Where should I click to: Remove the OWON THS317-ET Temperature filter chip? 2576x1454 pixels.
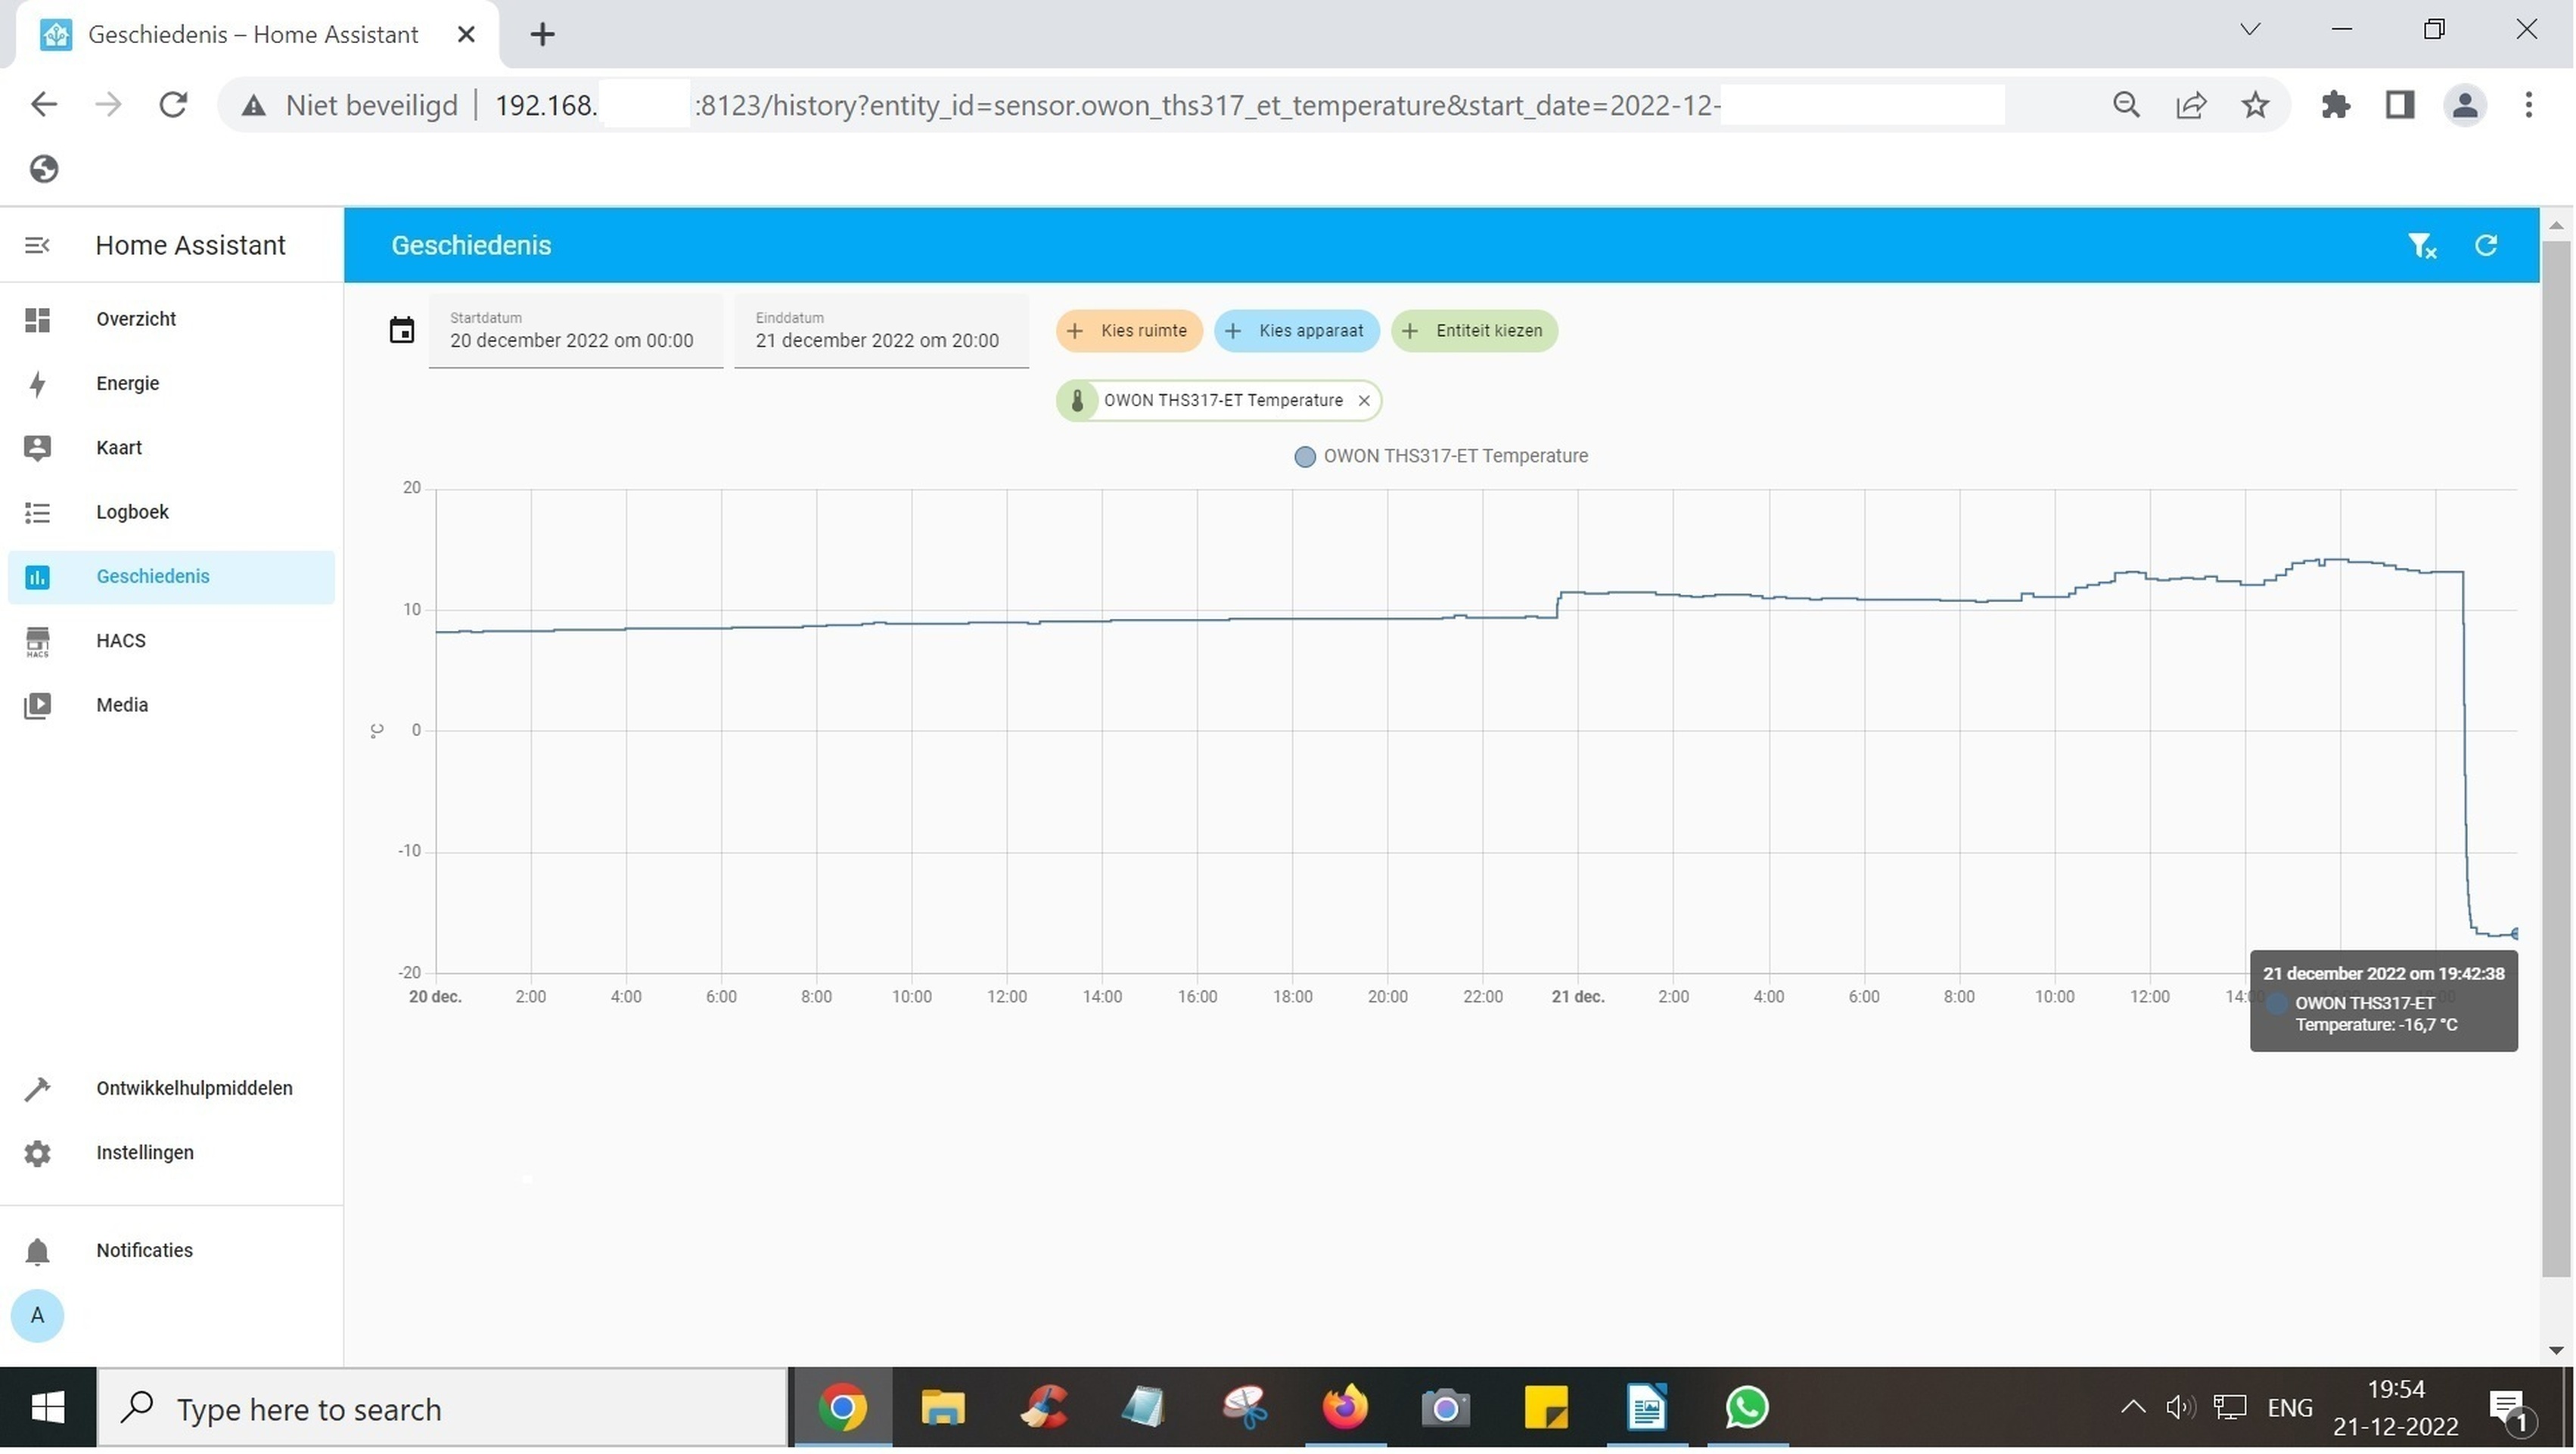click(1363, 400)
